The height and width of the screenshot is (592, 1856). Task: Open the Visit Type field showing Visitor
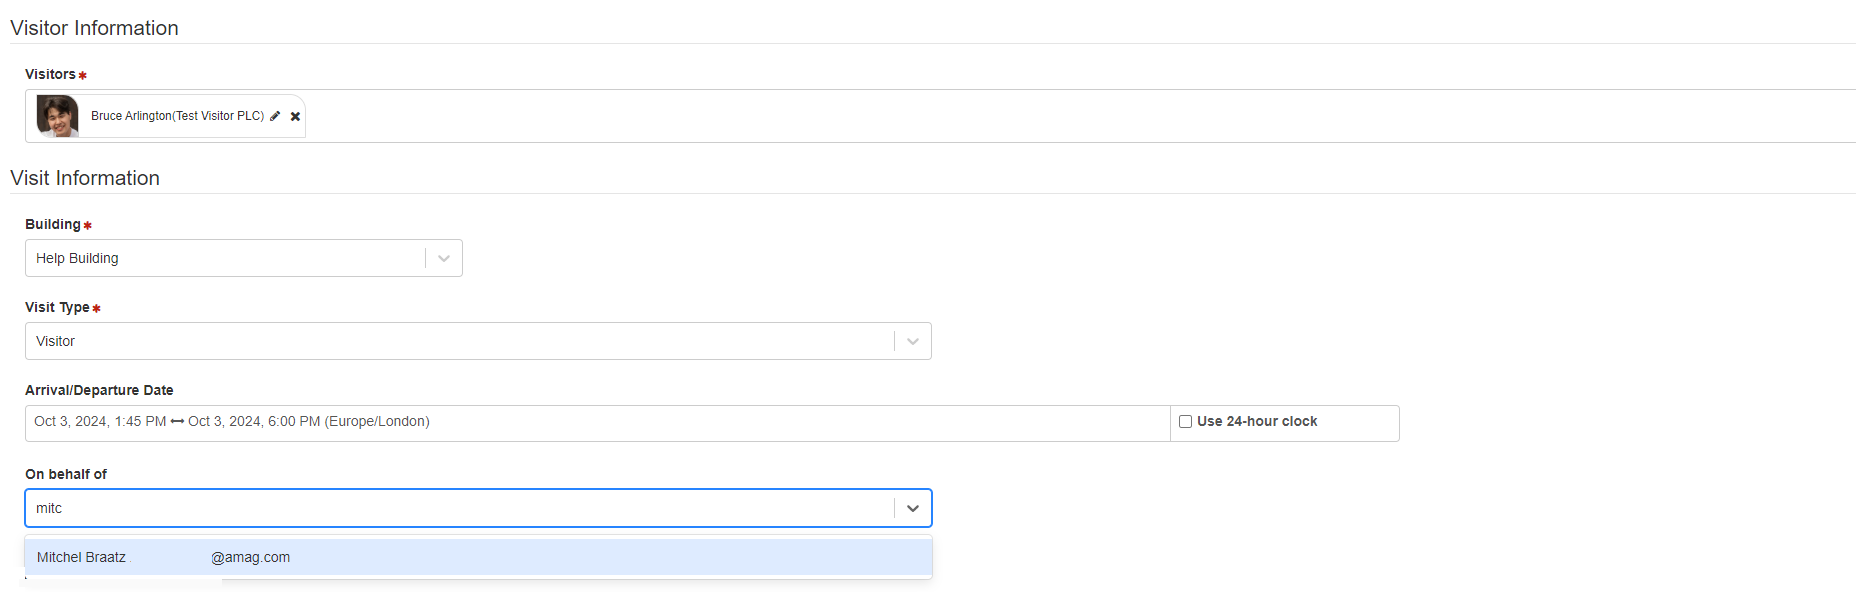tap(478, 341)
